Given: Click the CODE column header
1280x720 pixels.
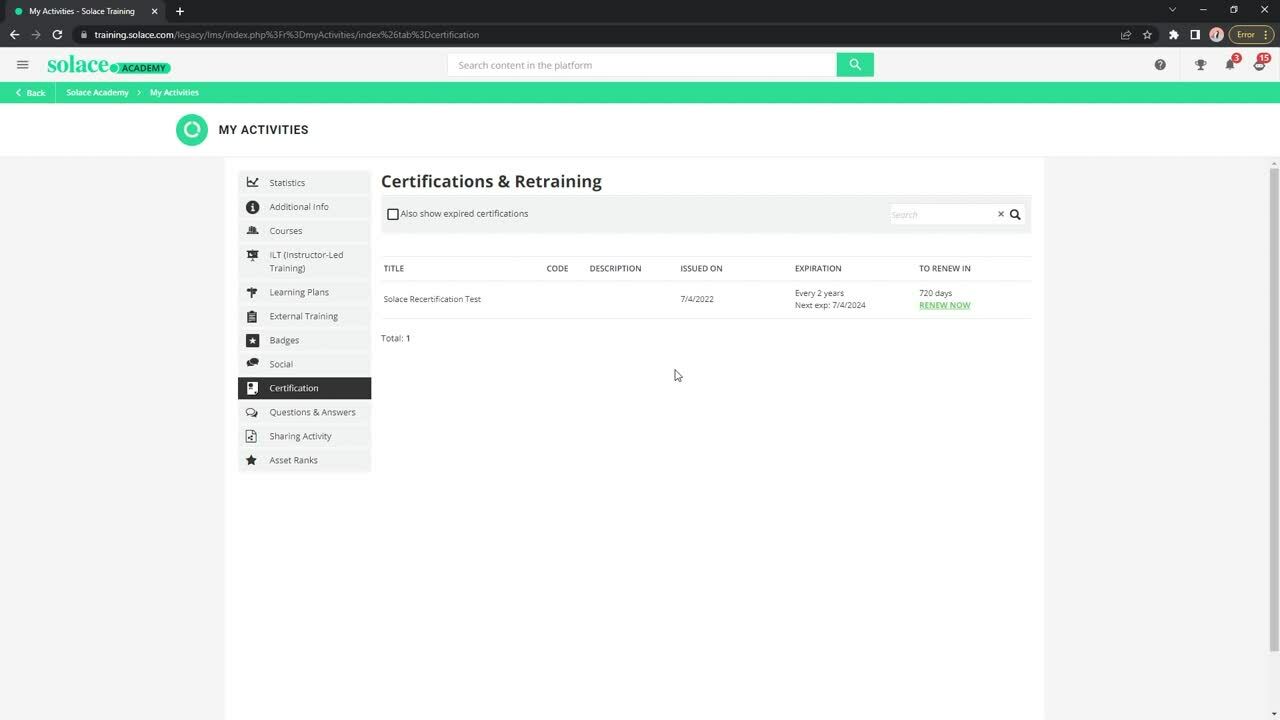Looking at the screenshot, I should pyautogui.click(x=557, y=268).
